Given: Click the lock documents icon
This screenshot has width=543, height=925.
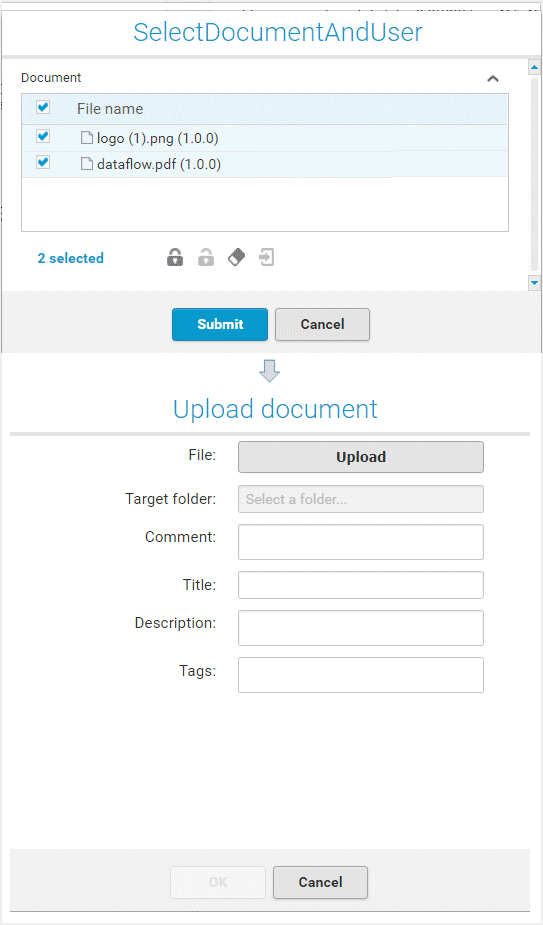Looking at the screenshot, I should pyautogui.click(x=175, y=258).
